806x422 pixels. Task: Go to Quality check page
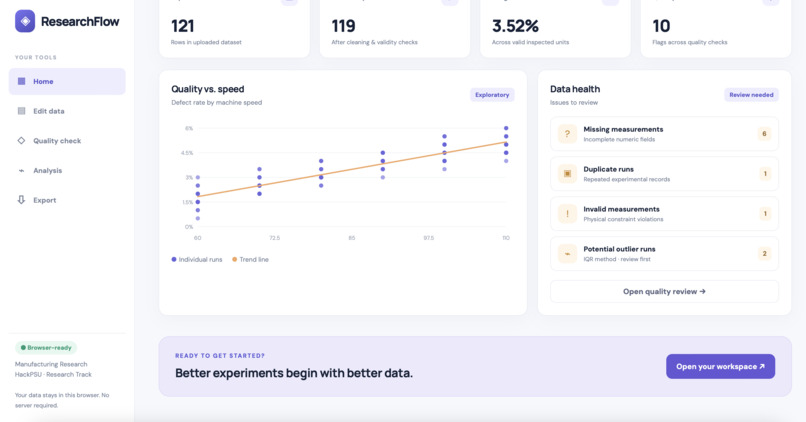point(67,141)
